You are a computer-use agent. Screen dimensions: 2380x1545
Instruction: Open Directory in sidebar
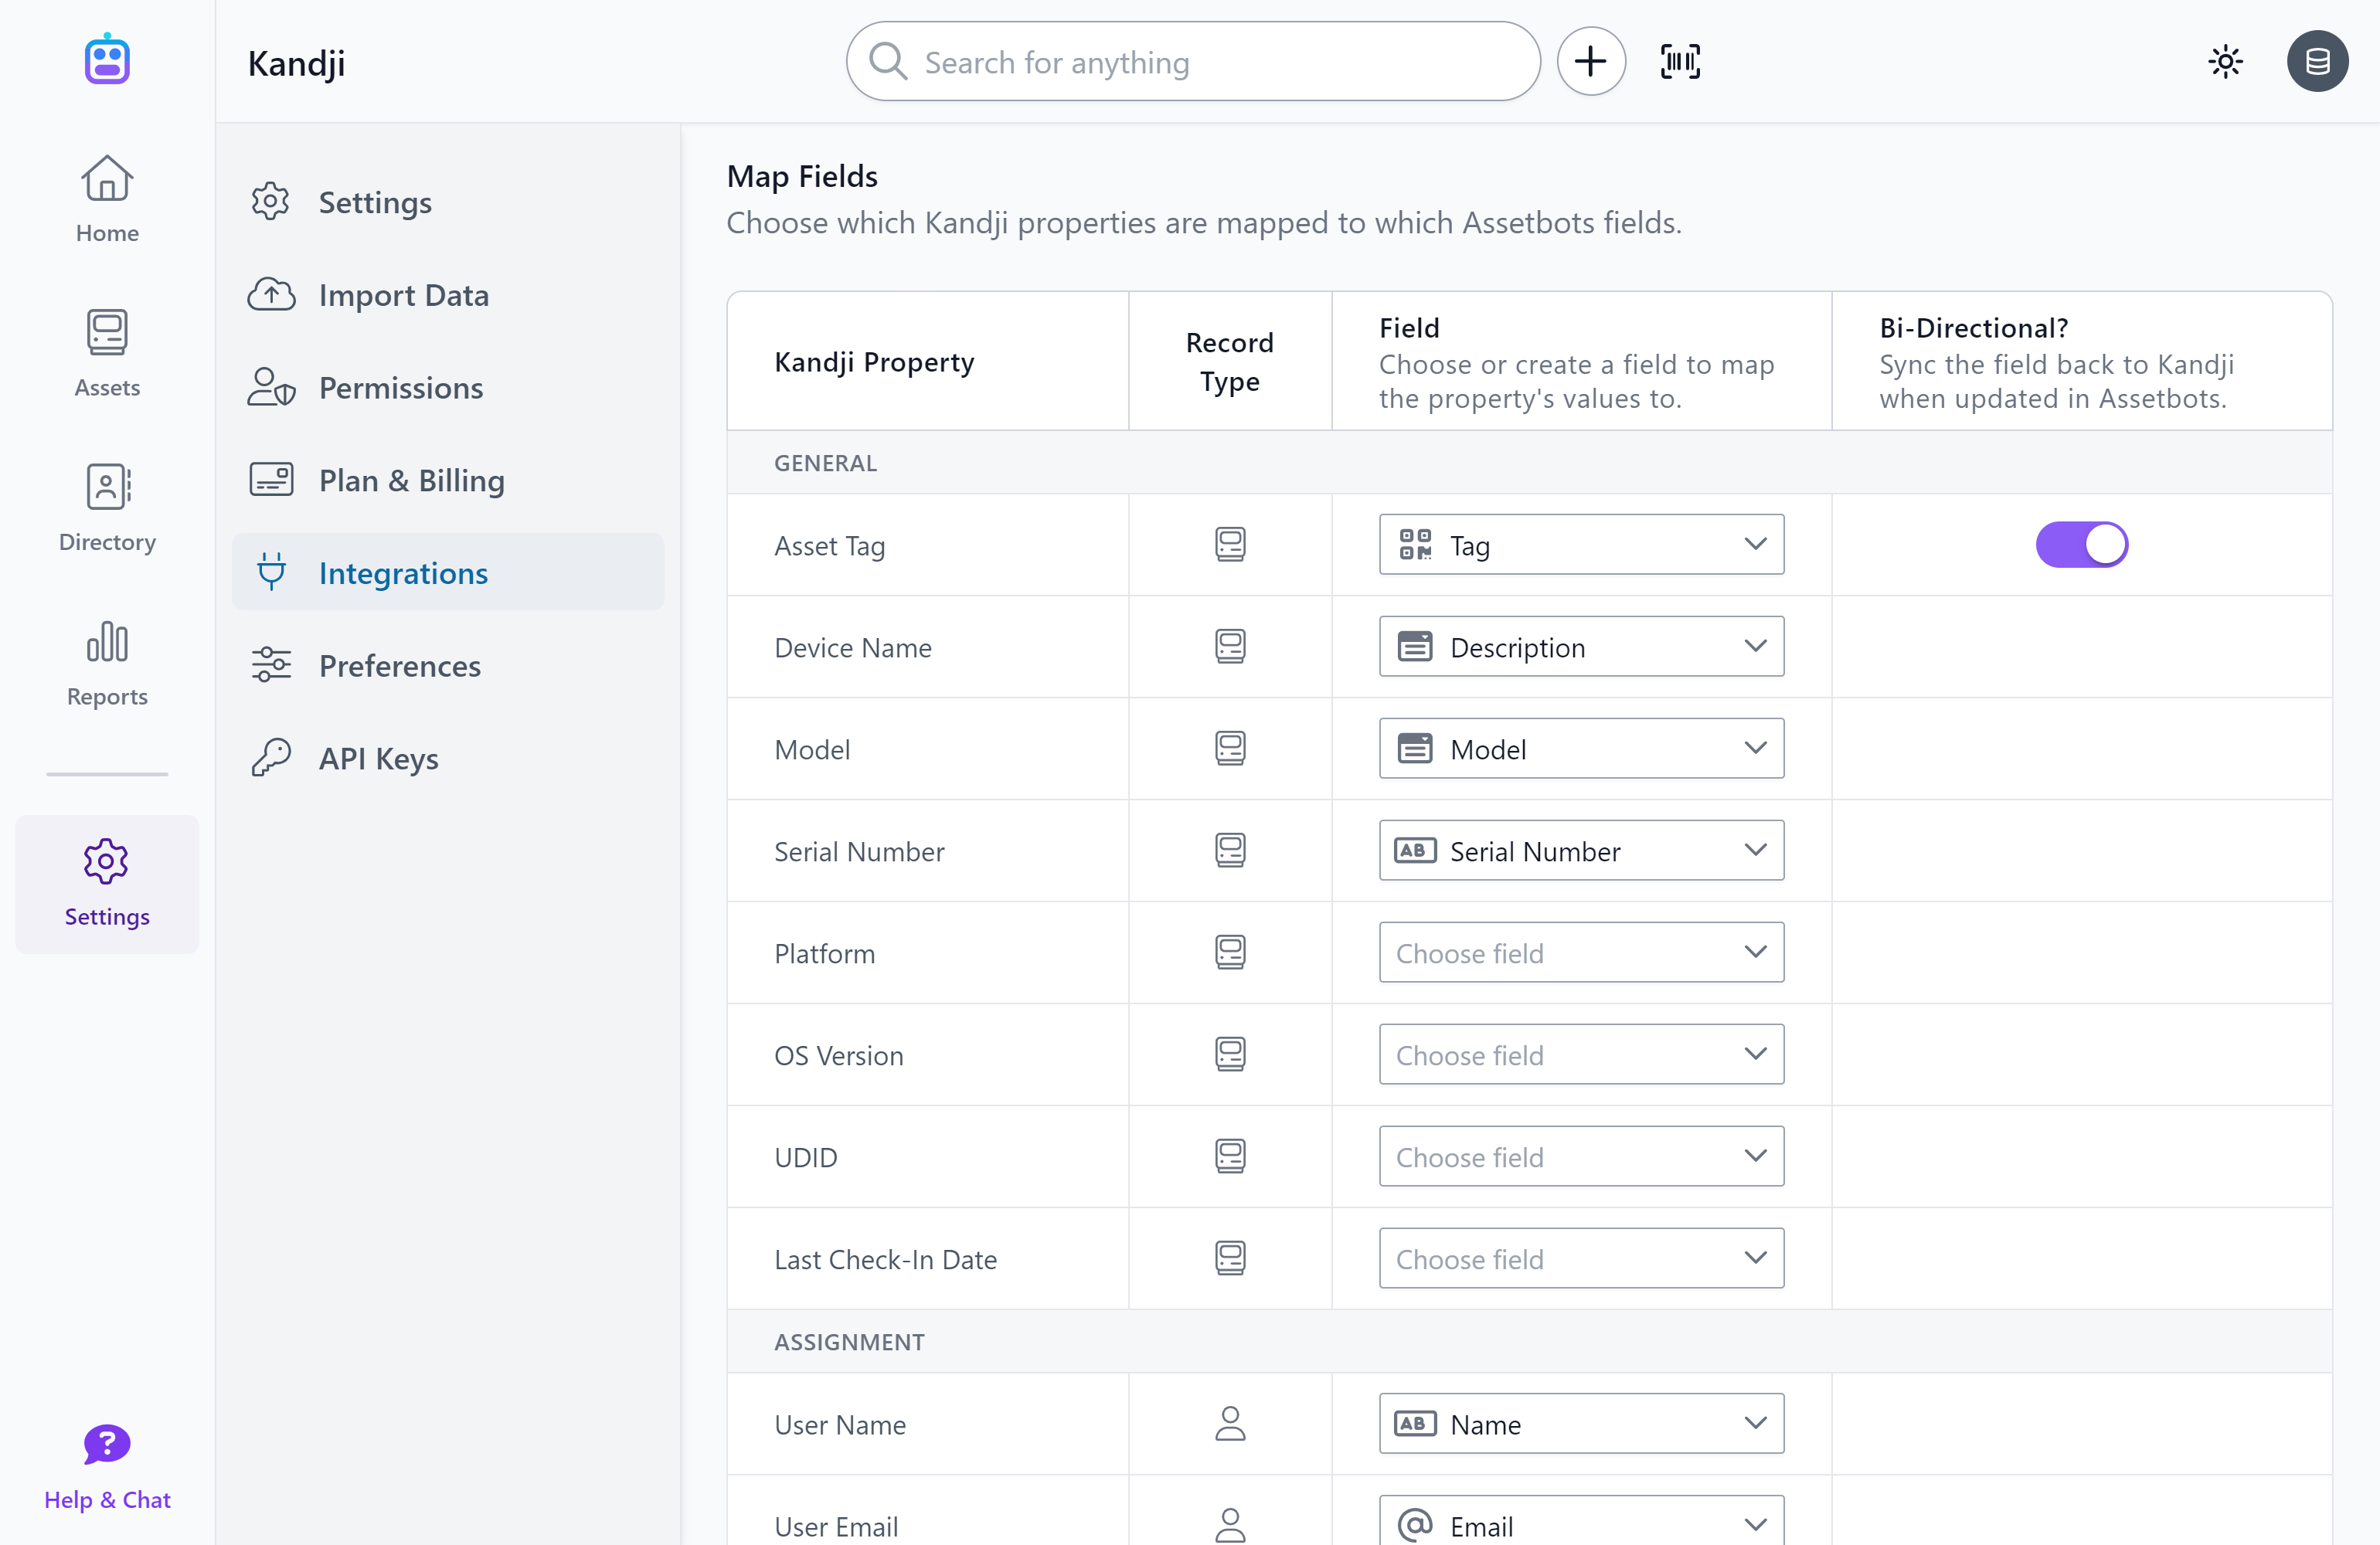(x=107, y=508)
